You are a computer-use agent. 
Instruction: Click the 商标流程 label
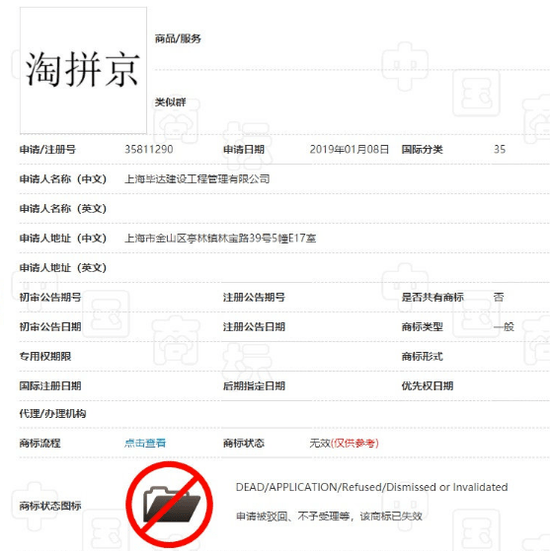click(x=40, y=443)
